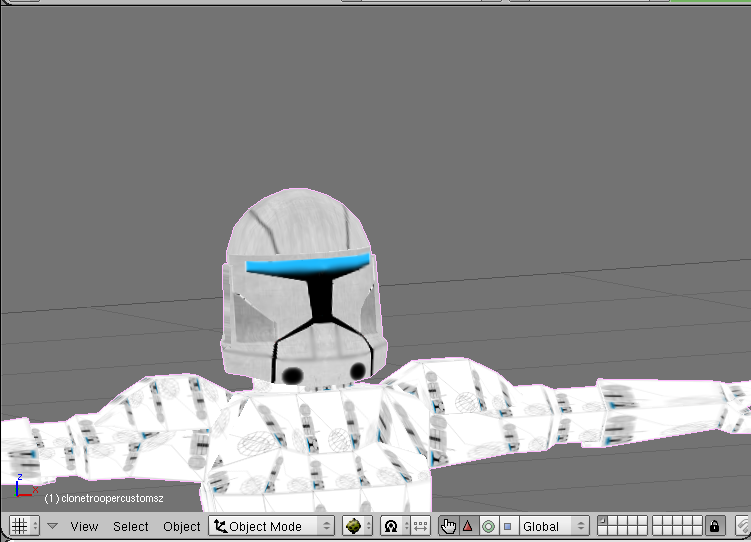The image size is (751, 542).
Task: Toggle the 3D transform manipulator hand icon
Action: click(x=448, y=526)
